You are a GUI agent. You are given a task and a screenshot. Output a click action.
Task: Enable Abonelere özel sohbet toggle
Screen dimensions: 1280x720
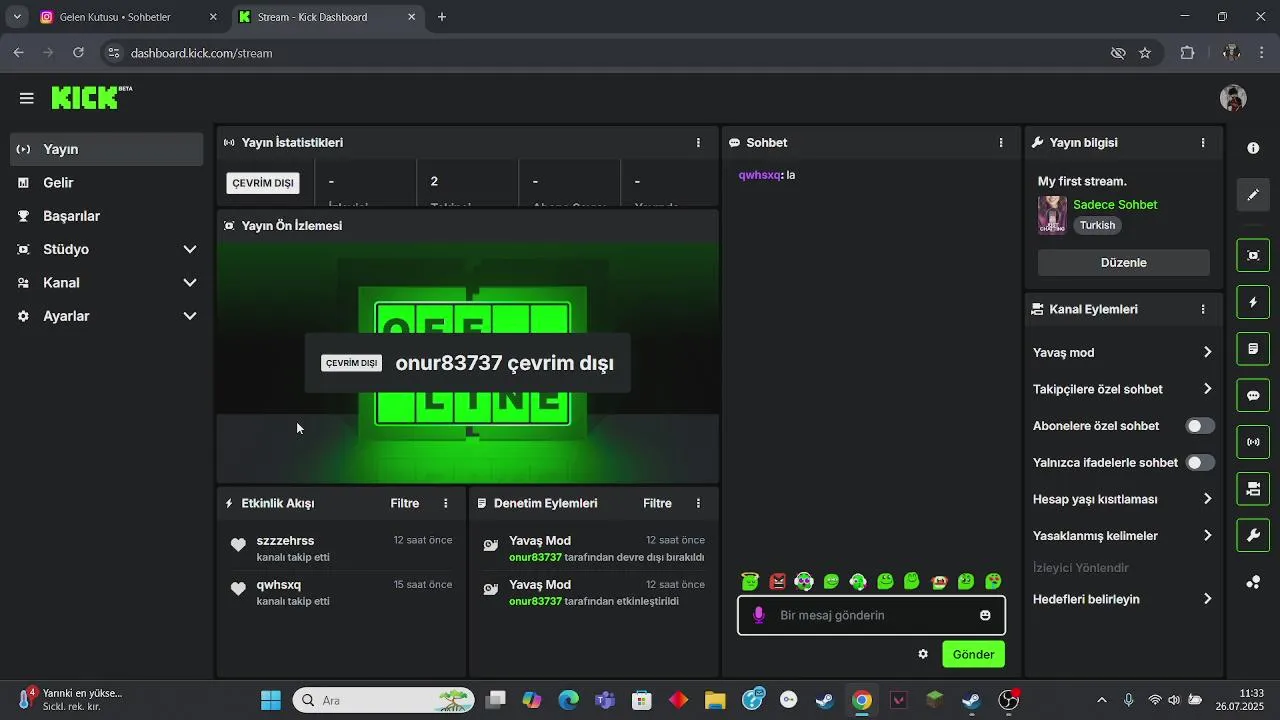click(1200, 426)
